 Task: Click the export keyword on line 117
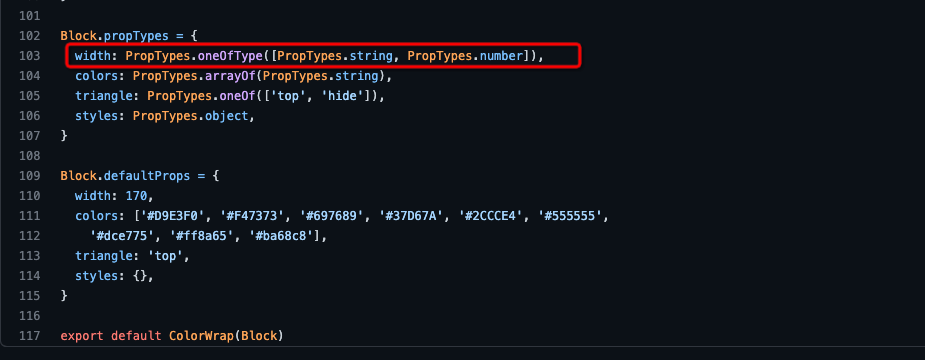tap(82, 336)
